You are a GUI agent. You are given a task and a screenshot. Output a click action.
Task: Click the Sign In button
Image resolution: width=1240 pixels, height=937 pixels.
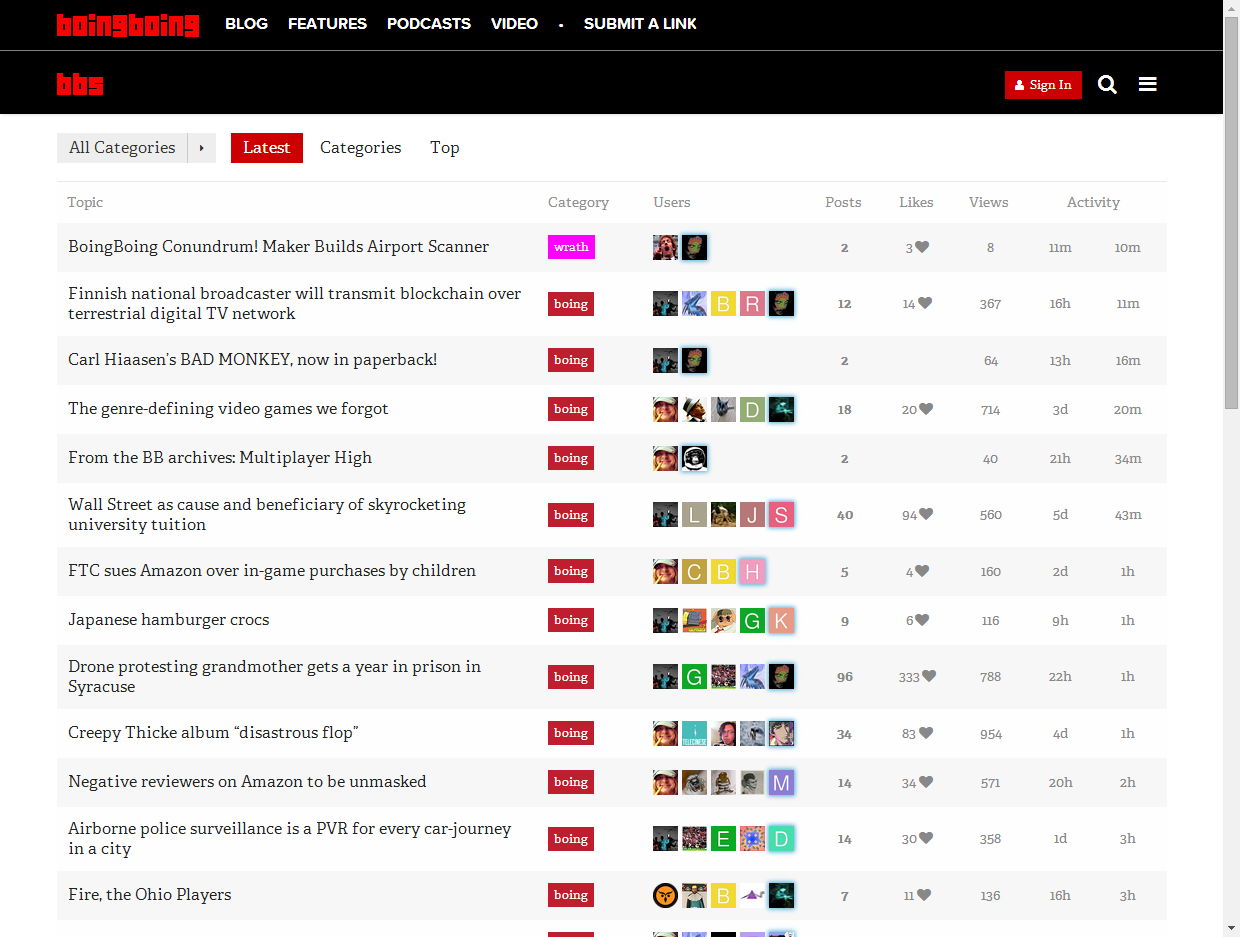coord(1043,85)
